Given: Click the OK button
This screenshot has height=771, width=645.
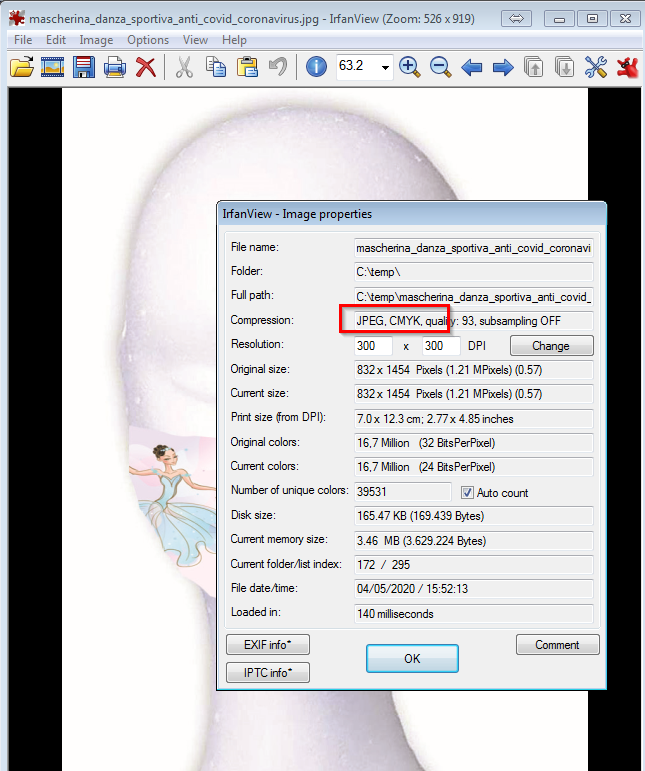Looking at the screenshot, I should point(412,658).
